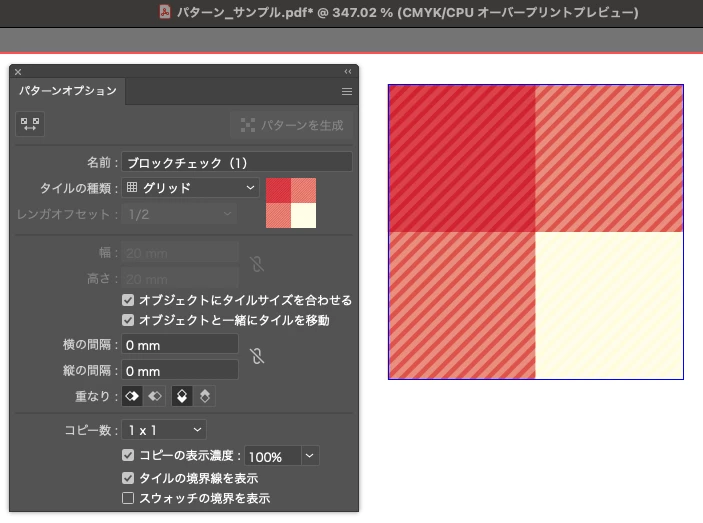Click the document title パターン_サンプル.pdf
703x523 pixels.
[x=244, y=12]
